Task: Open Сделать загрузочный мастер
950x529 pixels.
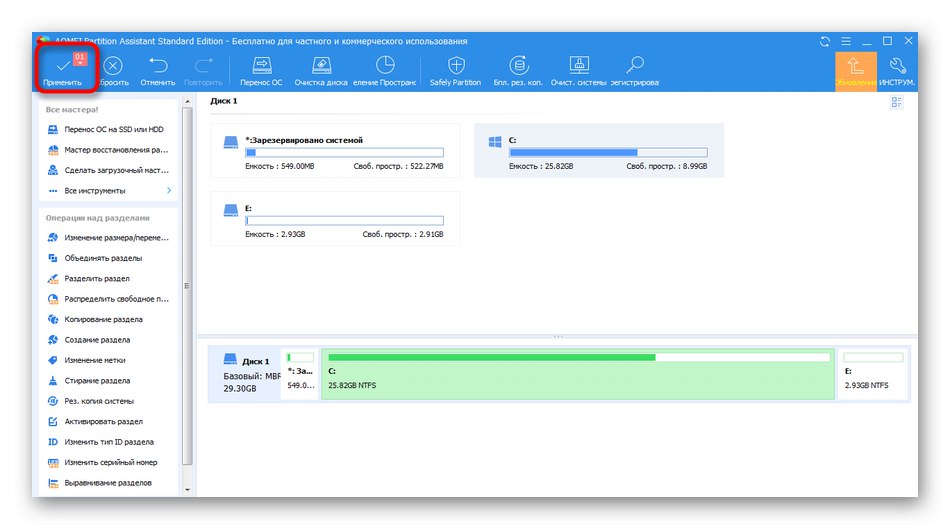Action: [107, 170]
